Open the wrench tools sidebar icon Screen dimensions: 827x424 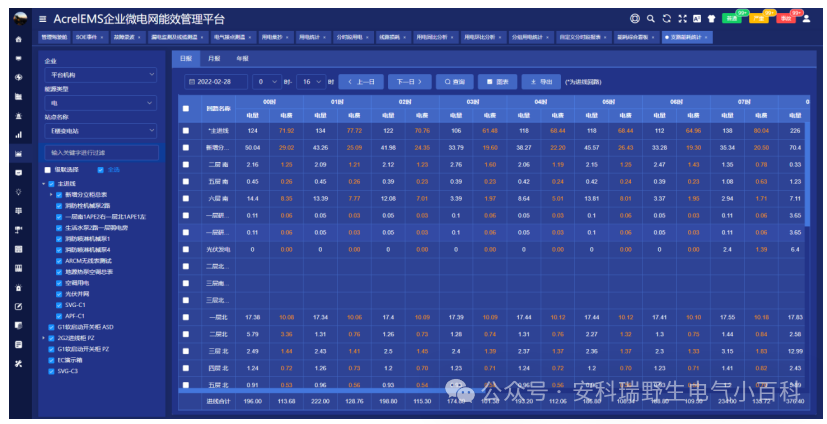click(18, 363)
